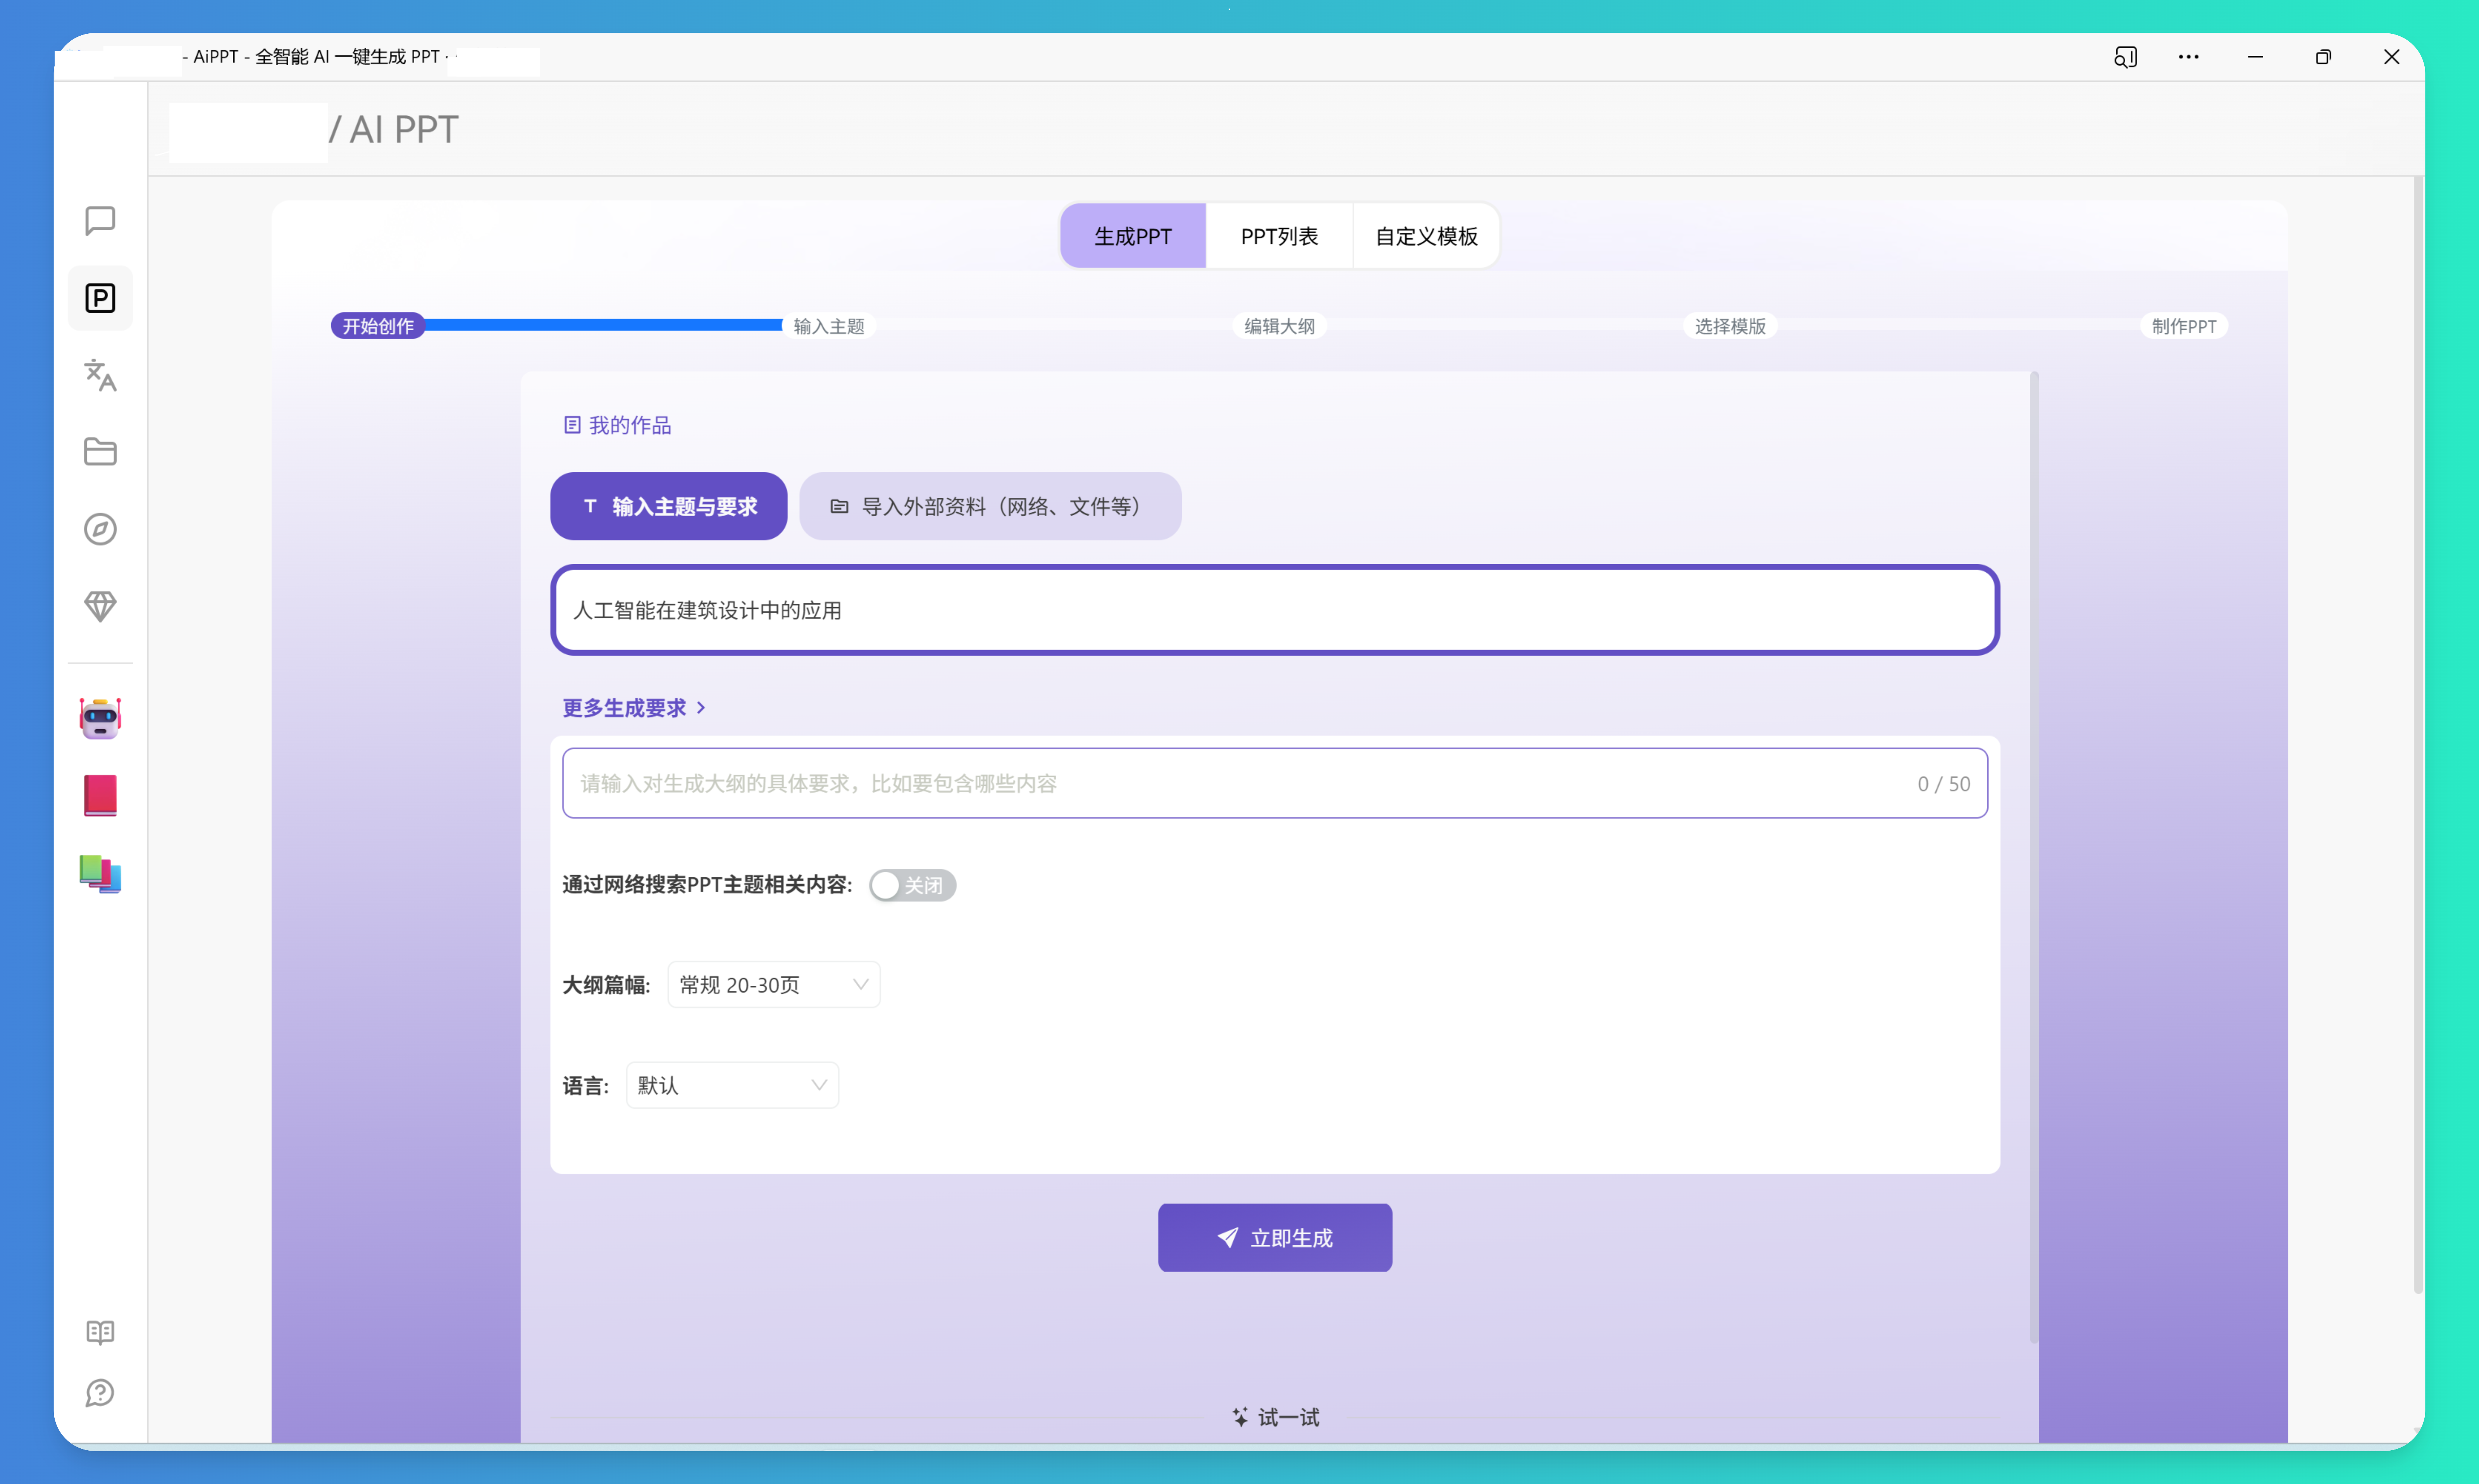Minimize the AiPPT window

(2255, 57)
